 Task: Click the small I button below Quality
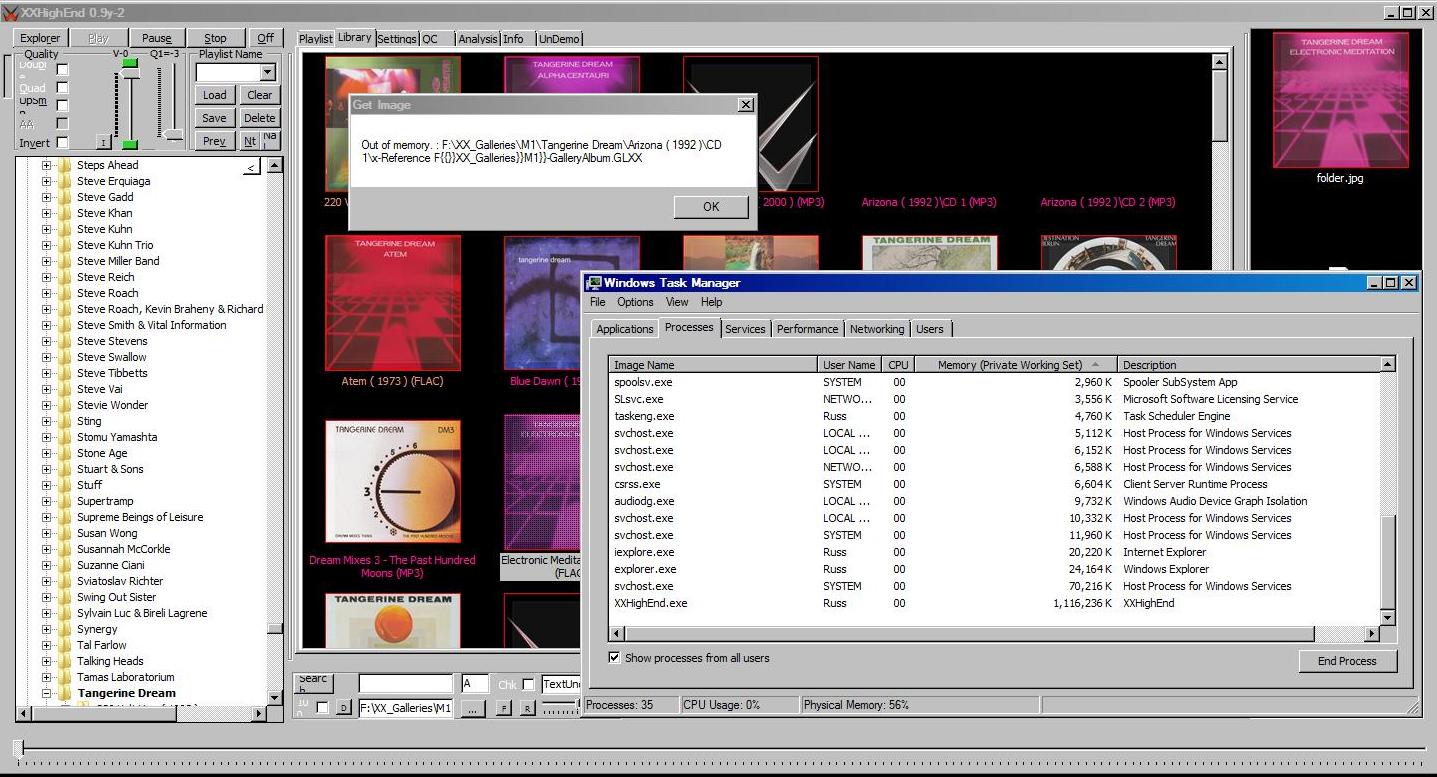[102, 142]
